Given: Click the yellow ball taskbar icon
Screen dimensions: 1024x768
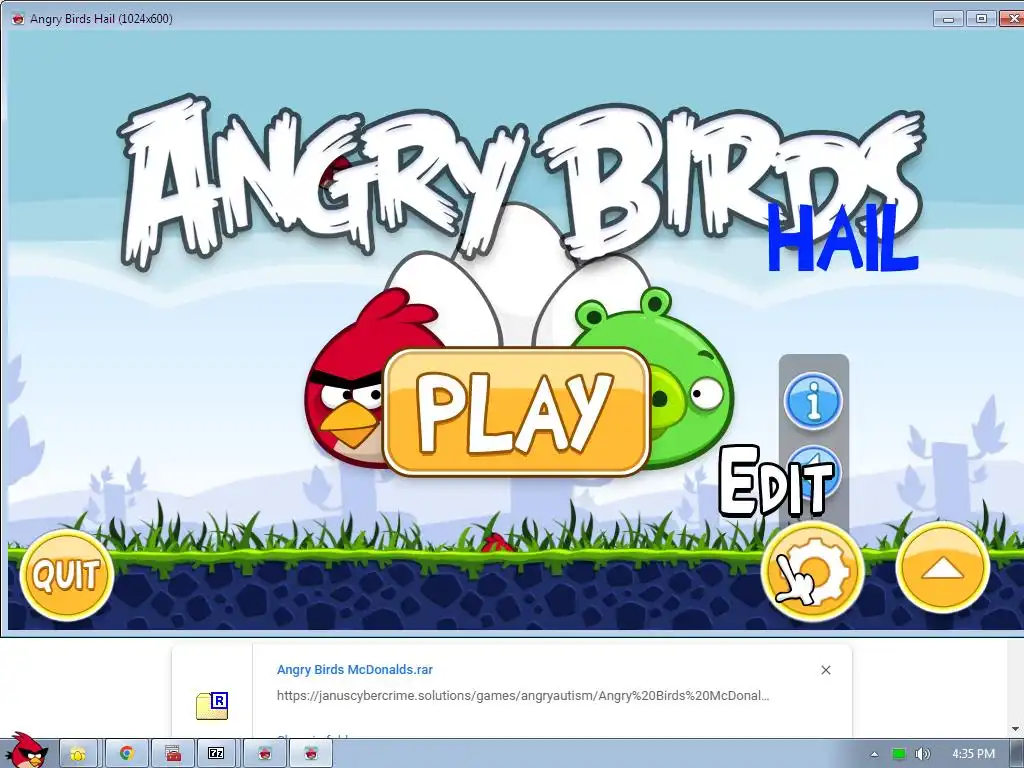Looking at the screenshot, I should point(78,754).
